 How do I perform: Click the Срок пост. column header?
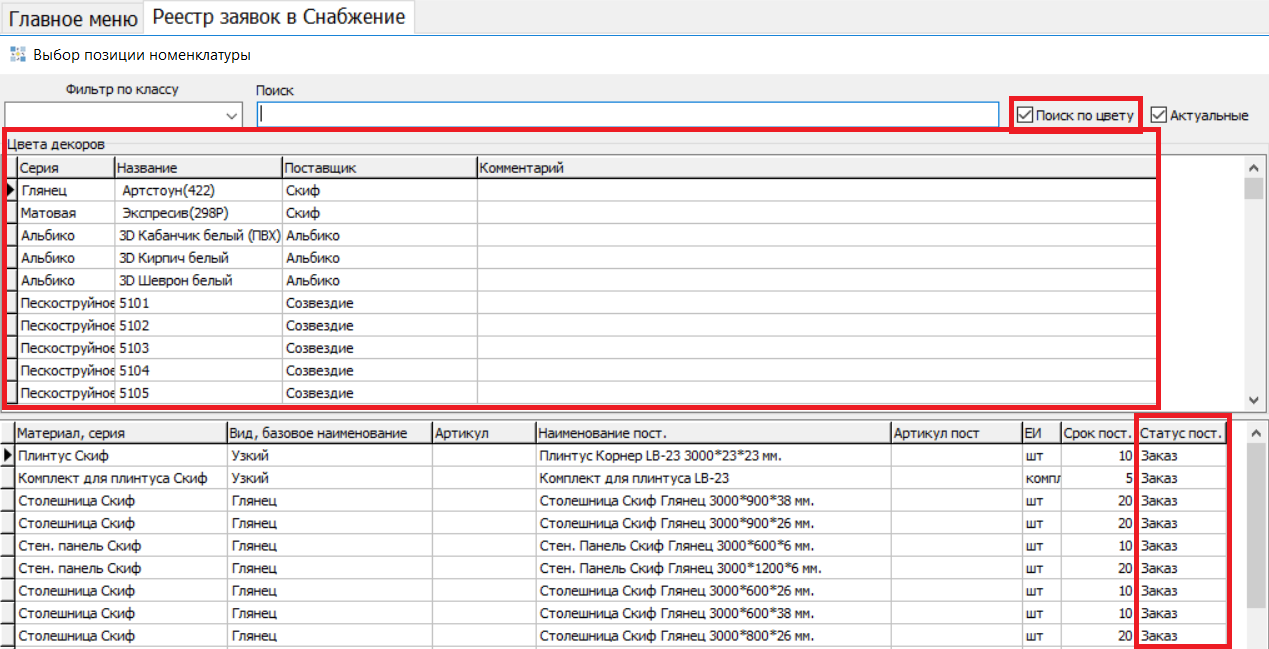pyautogui.click(x=1097, y=433)
